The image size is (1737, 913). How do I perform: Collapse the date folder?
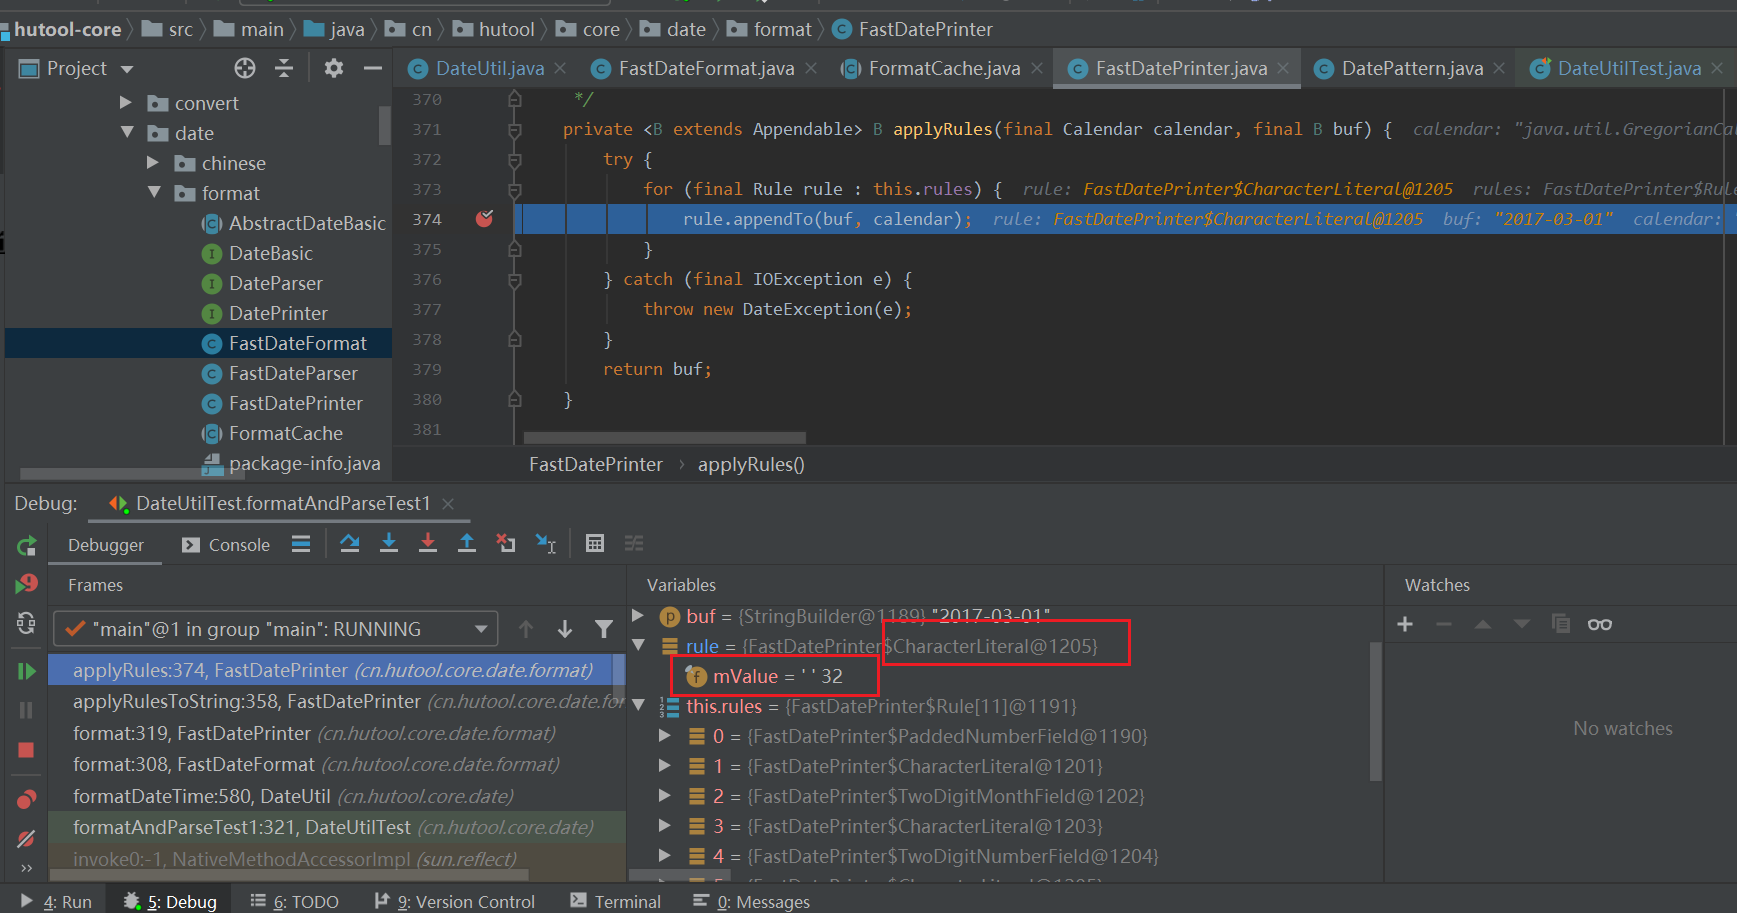[127, 132]
